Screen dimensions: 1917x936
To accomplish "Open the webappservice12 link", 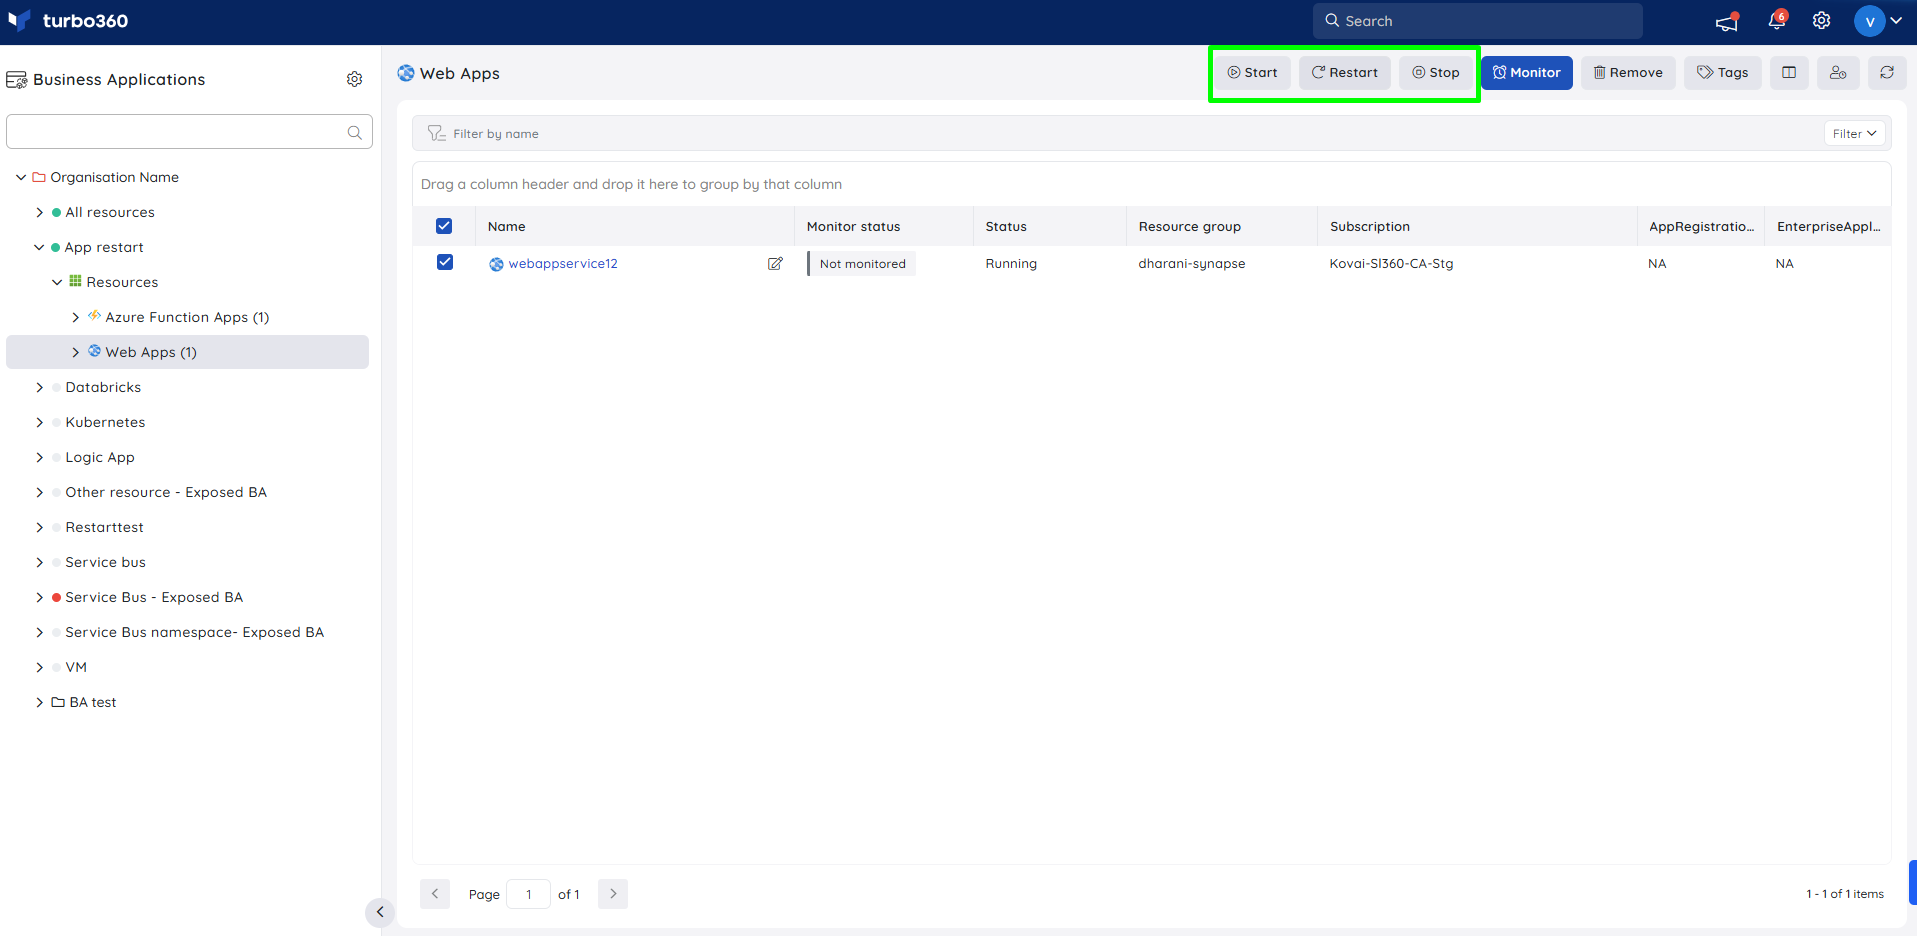I will [x=563, y=264].
